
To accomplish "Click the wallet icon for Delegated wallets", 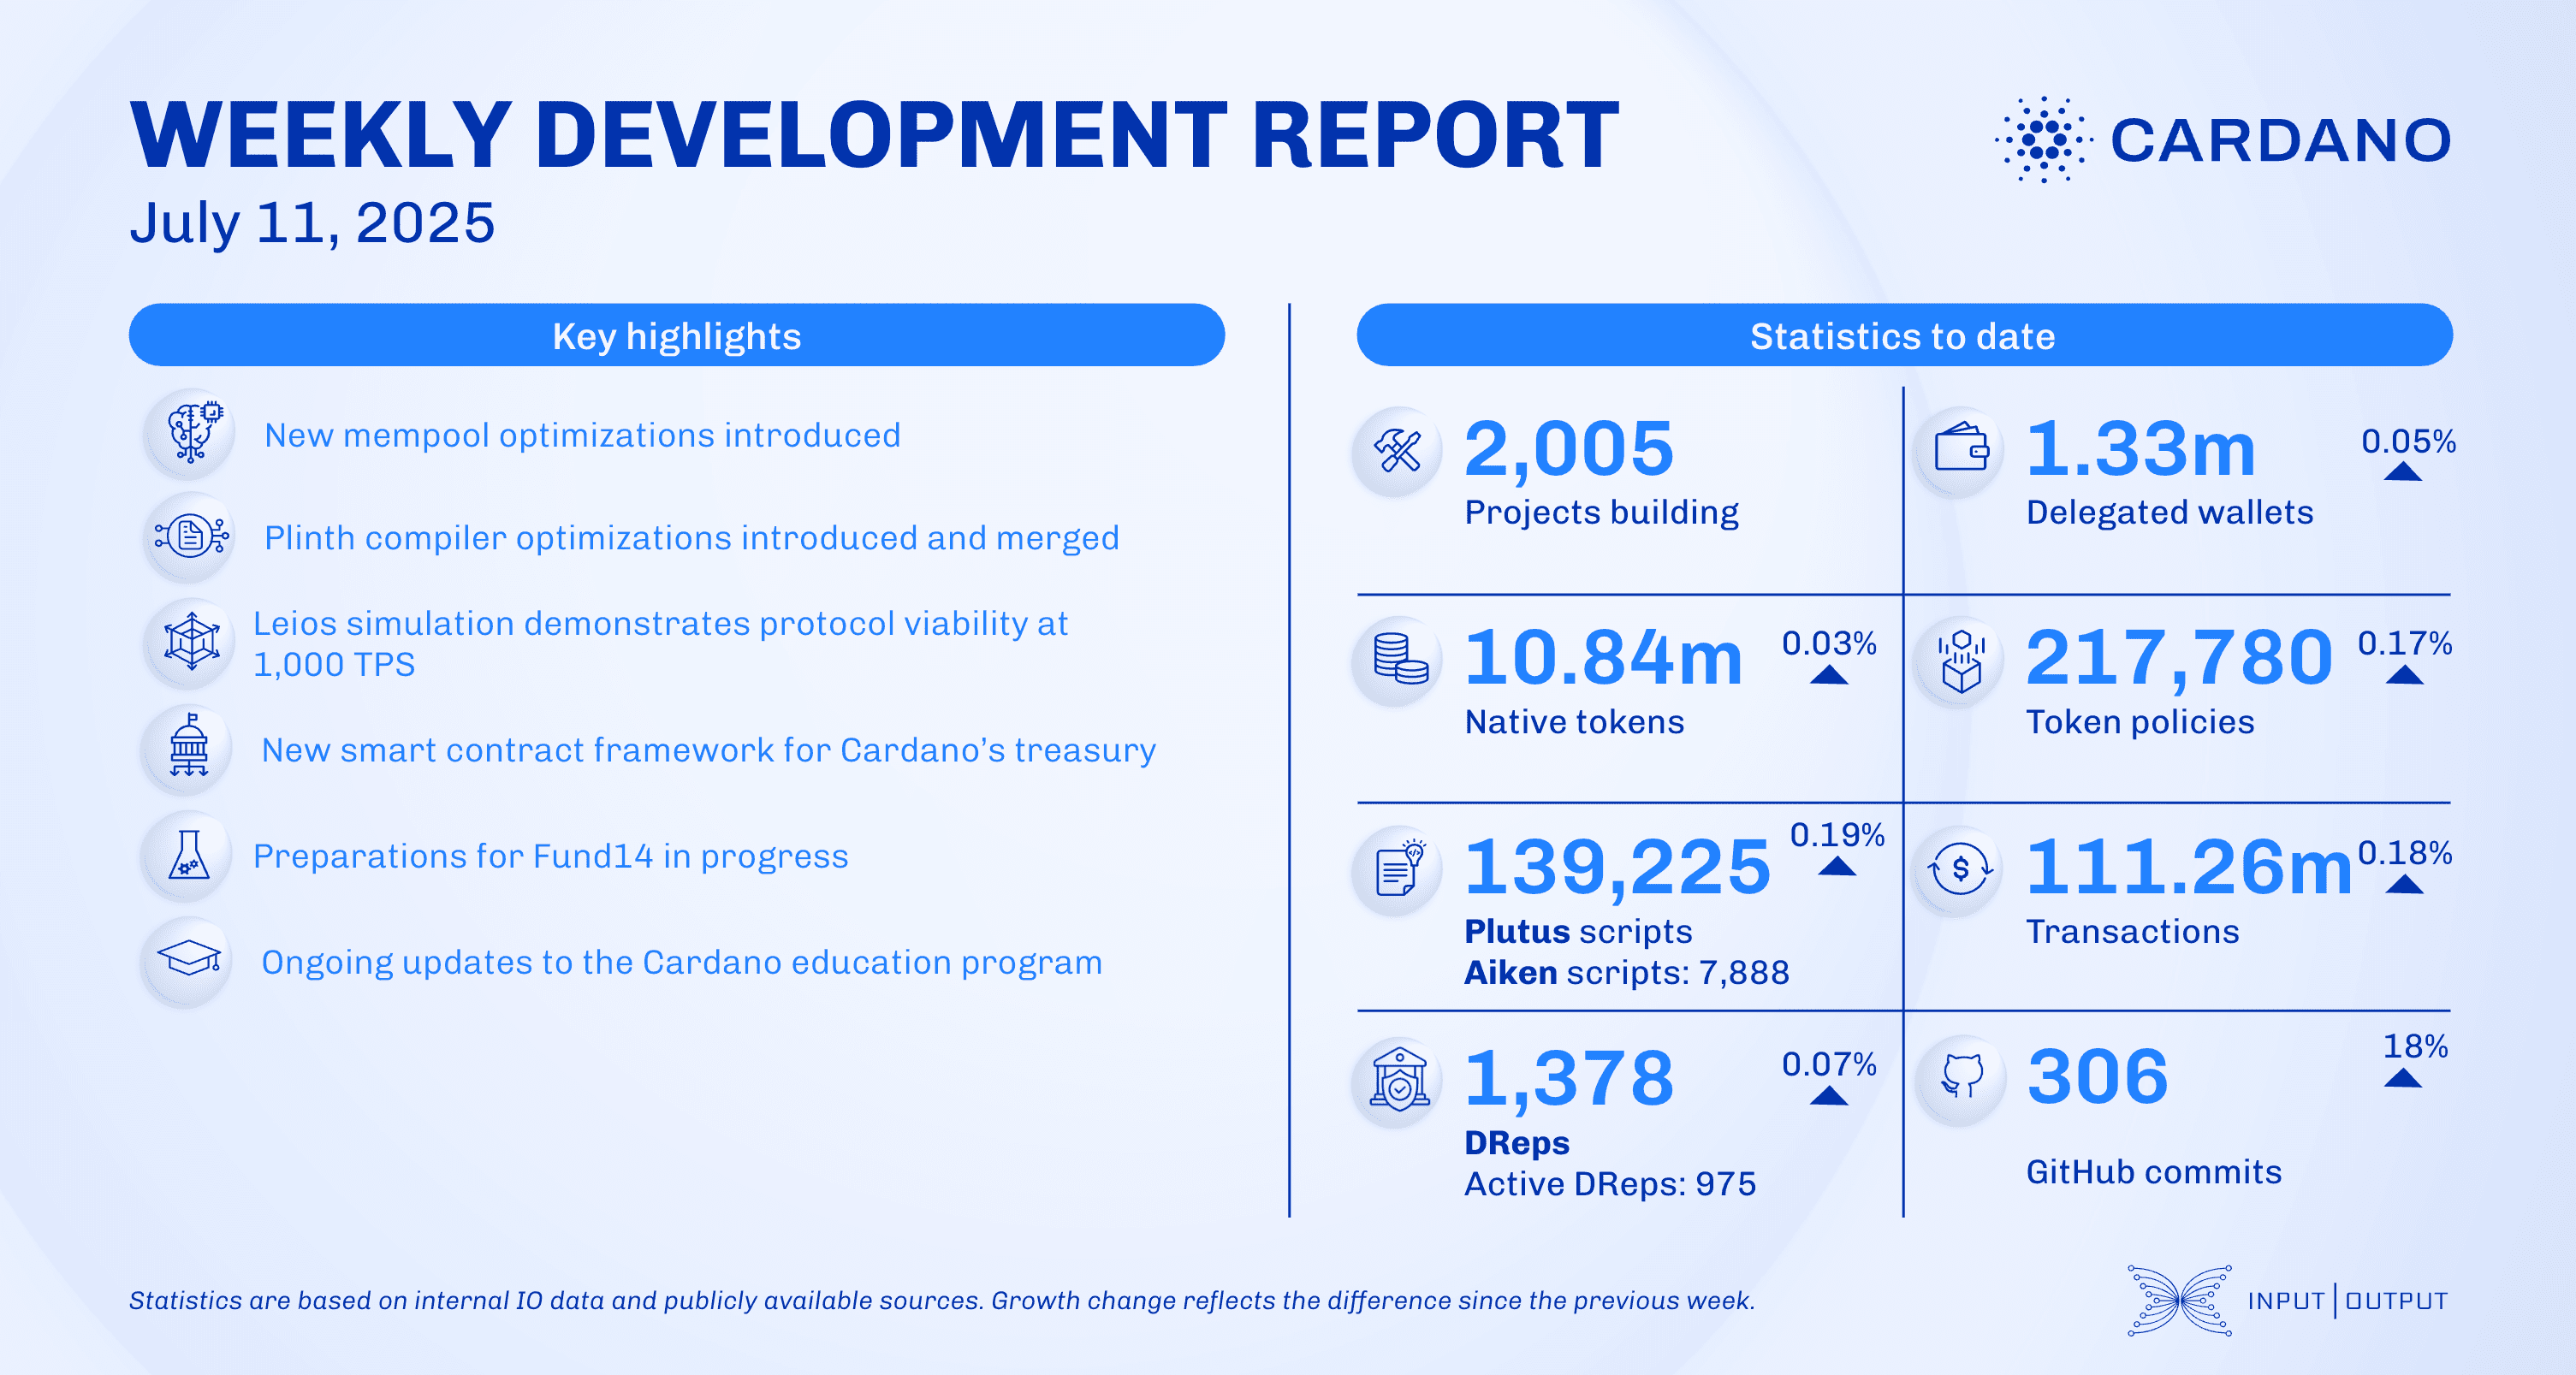I will tap(1959, 451).
